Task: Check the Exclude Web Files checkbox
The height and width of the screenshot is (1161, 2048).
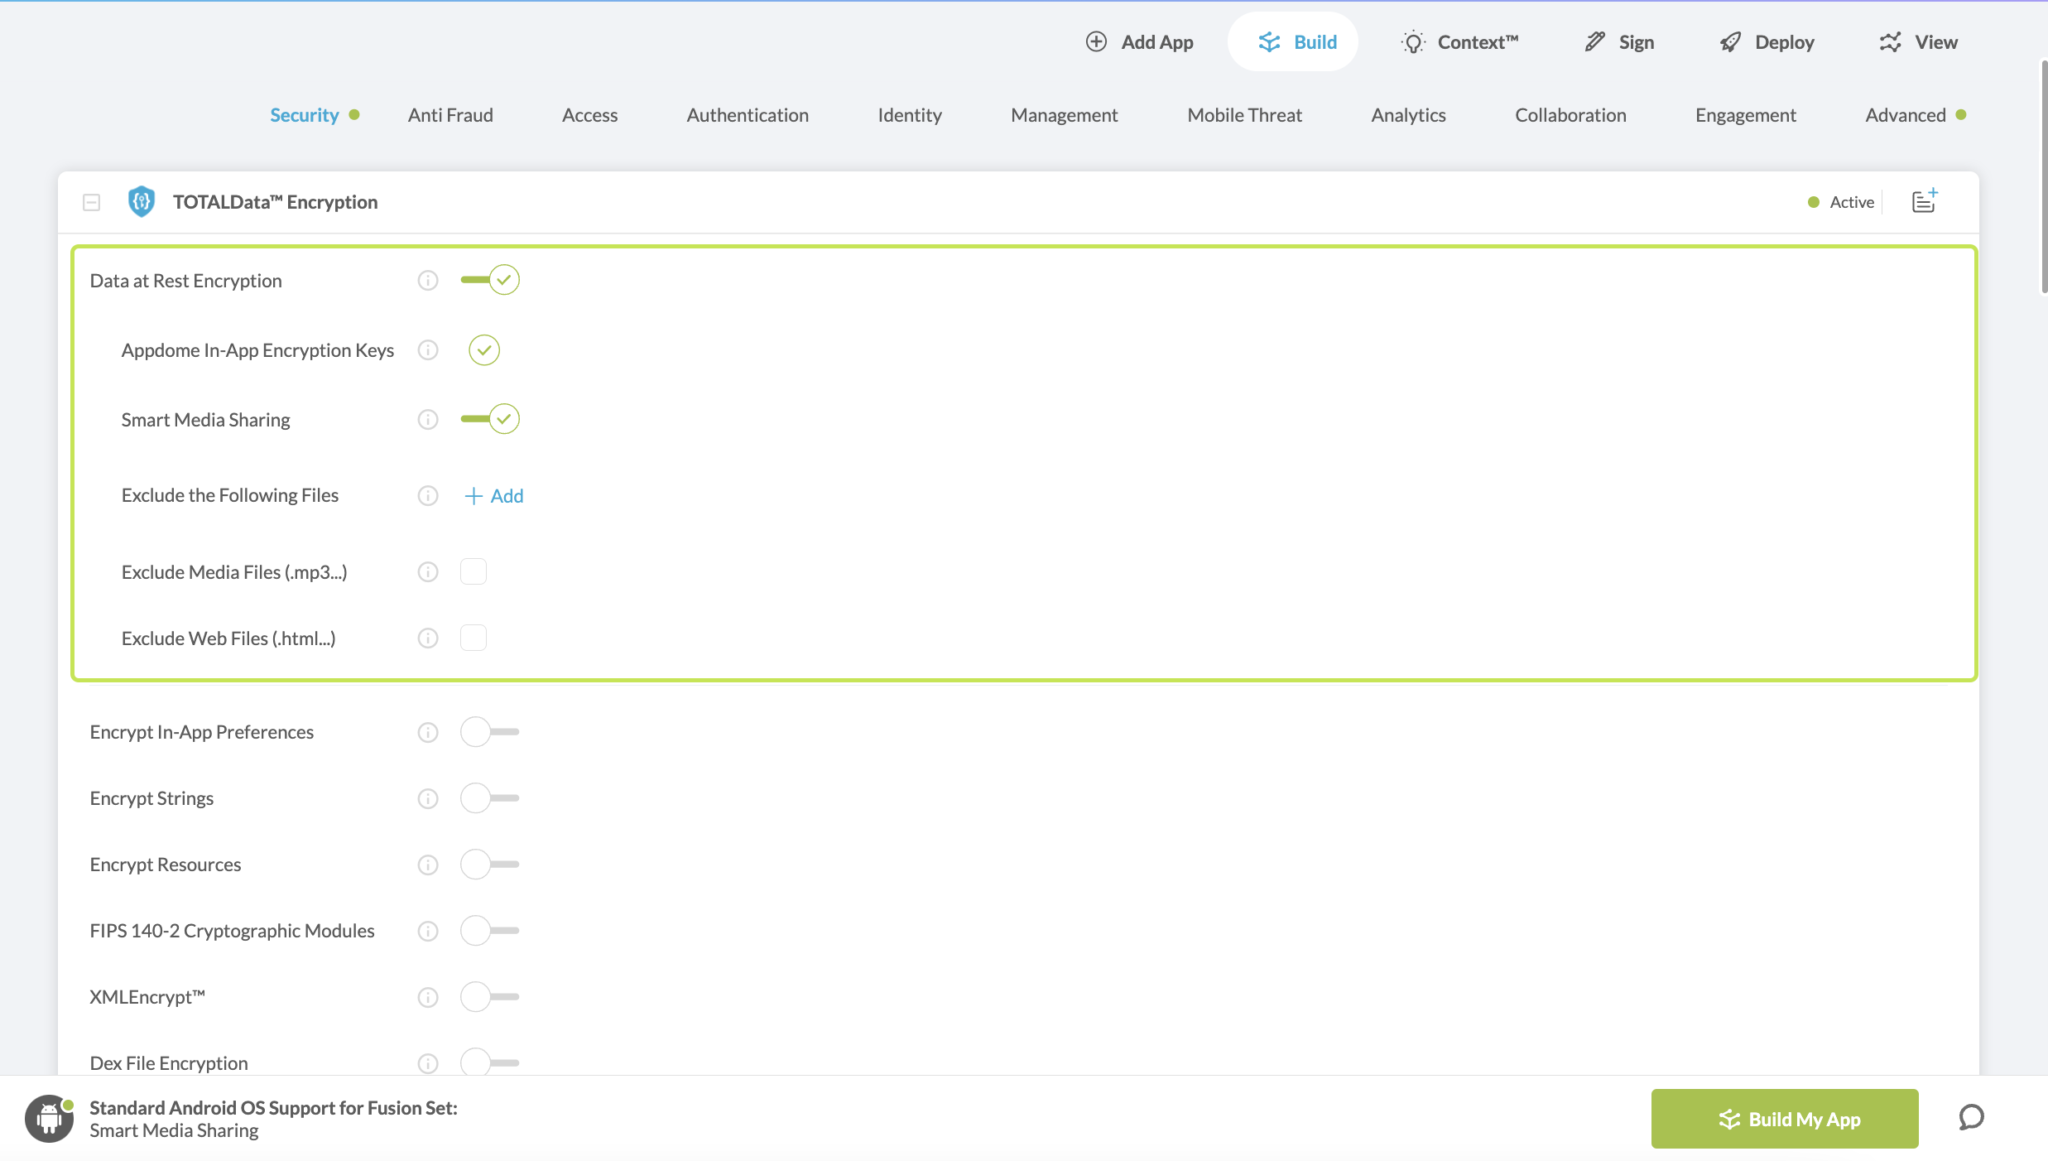Action: [473, 638]
